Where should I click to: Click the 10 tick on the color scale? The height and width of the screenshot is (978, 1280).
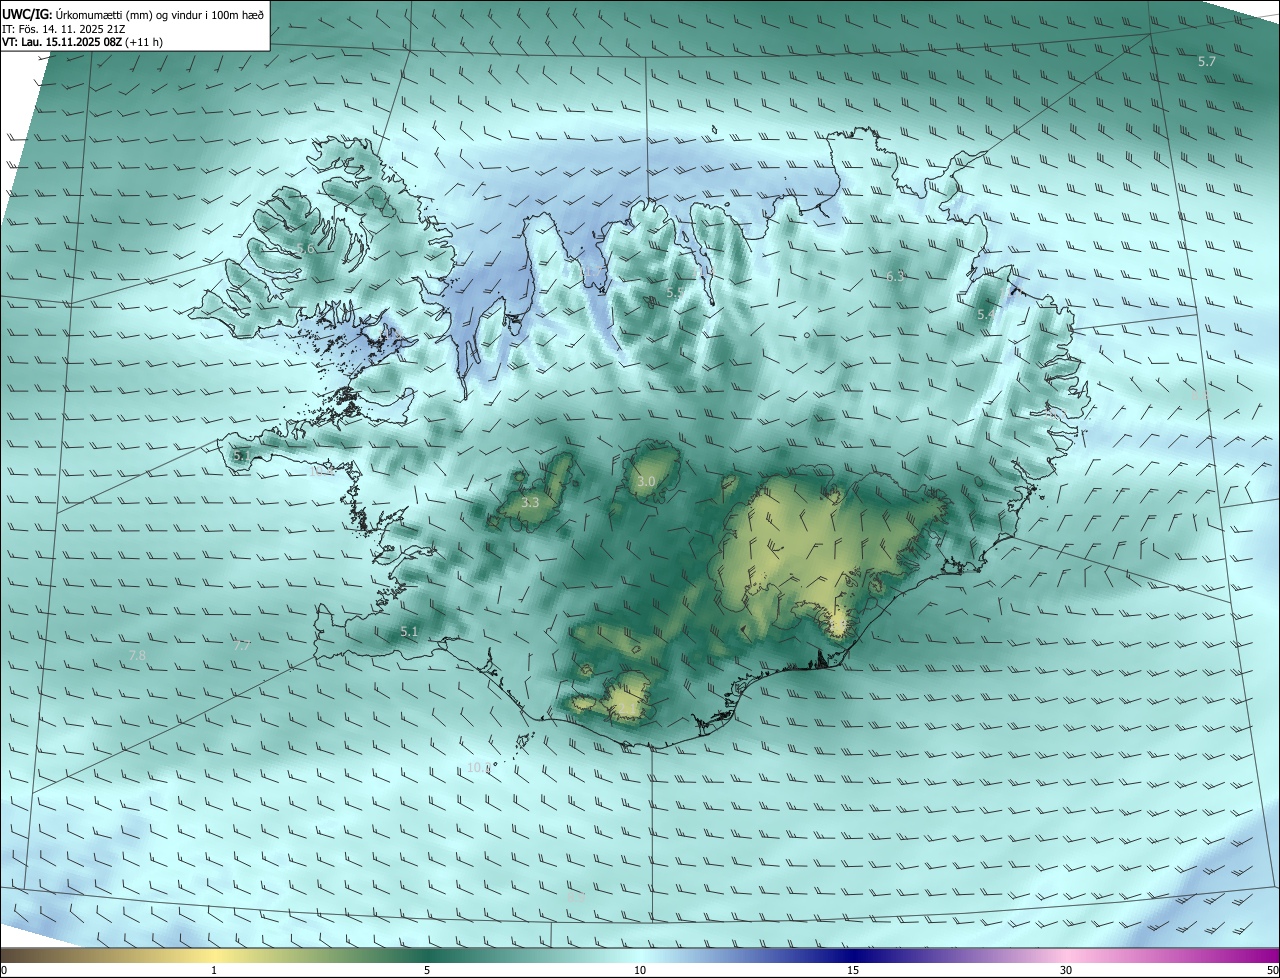pos(640,970)
